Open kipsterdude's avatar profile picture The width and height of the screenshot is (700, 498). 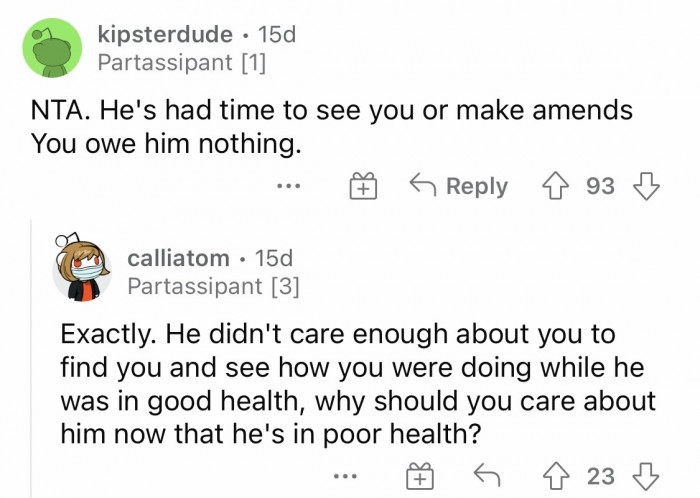click(51, 48)
